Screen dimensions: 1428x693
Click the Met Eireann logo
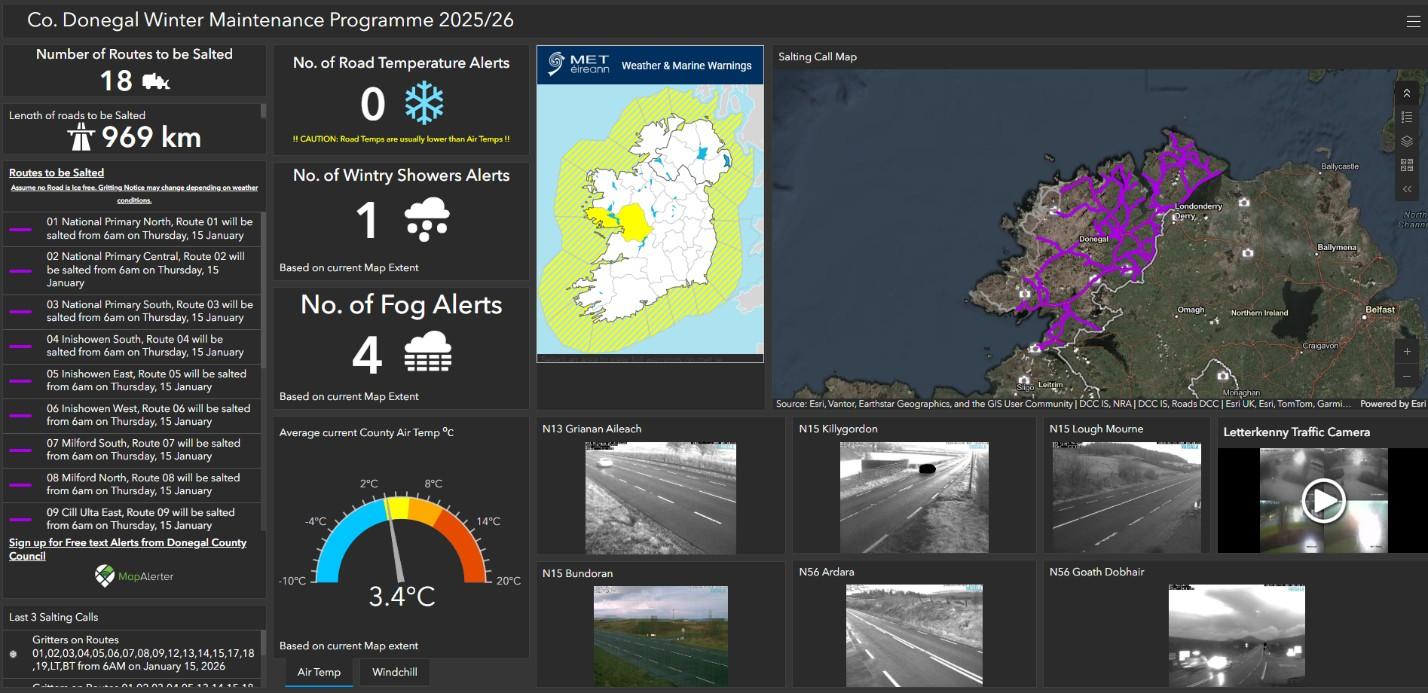coord(577,65)
